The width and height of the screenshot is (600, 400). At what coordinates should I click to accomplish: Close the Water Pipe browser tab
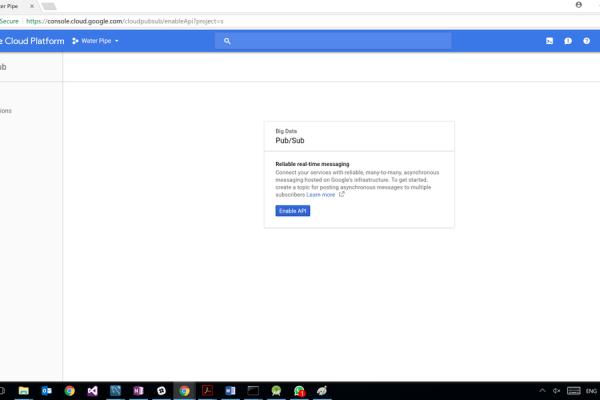coord(32,6)
